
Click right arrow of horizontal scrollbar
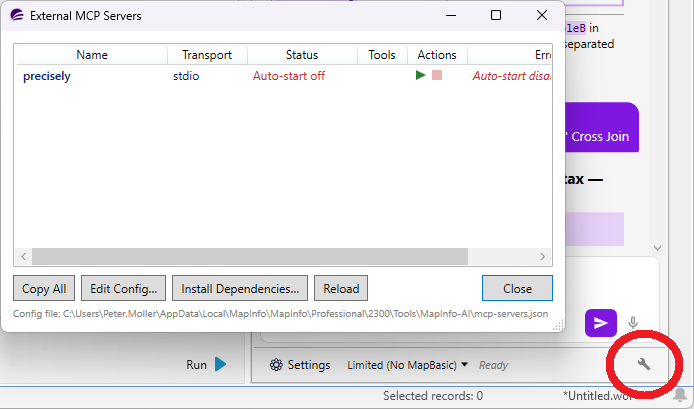pyautogui.click(x=542, y=256)
